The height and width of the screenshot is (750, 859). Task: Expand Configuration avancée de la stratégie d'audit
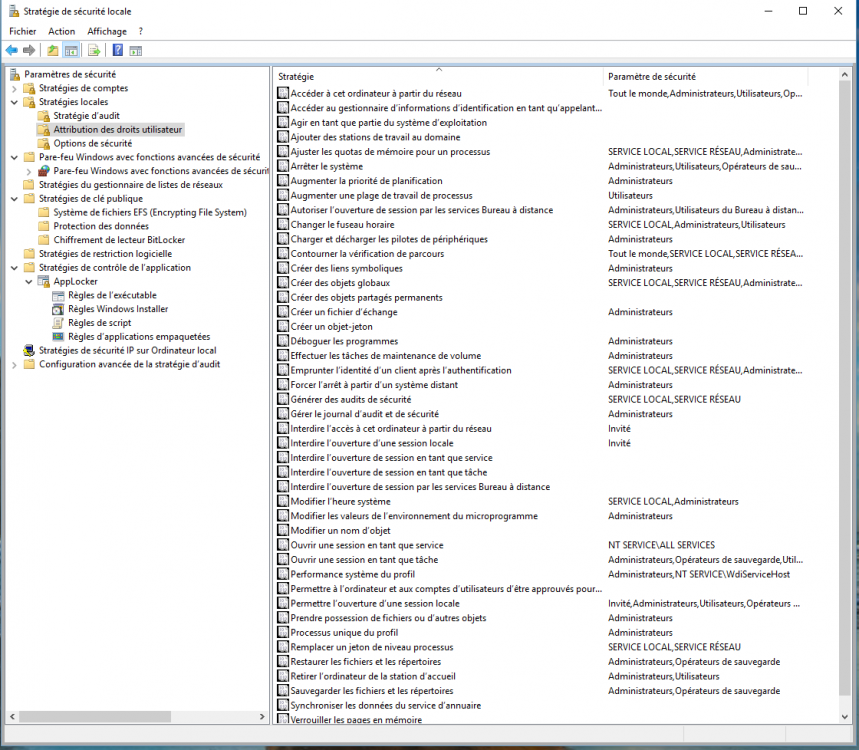[14, 364]
